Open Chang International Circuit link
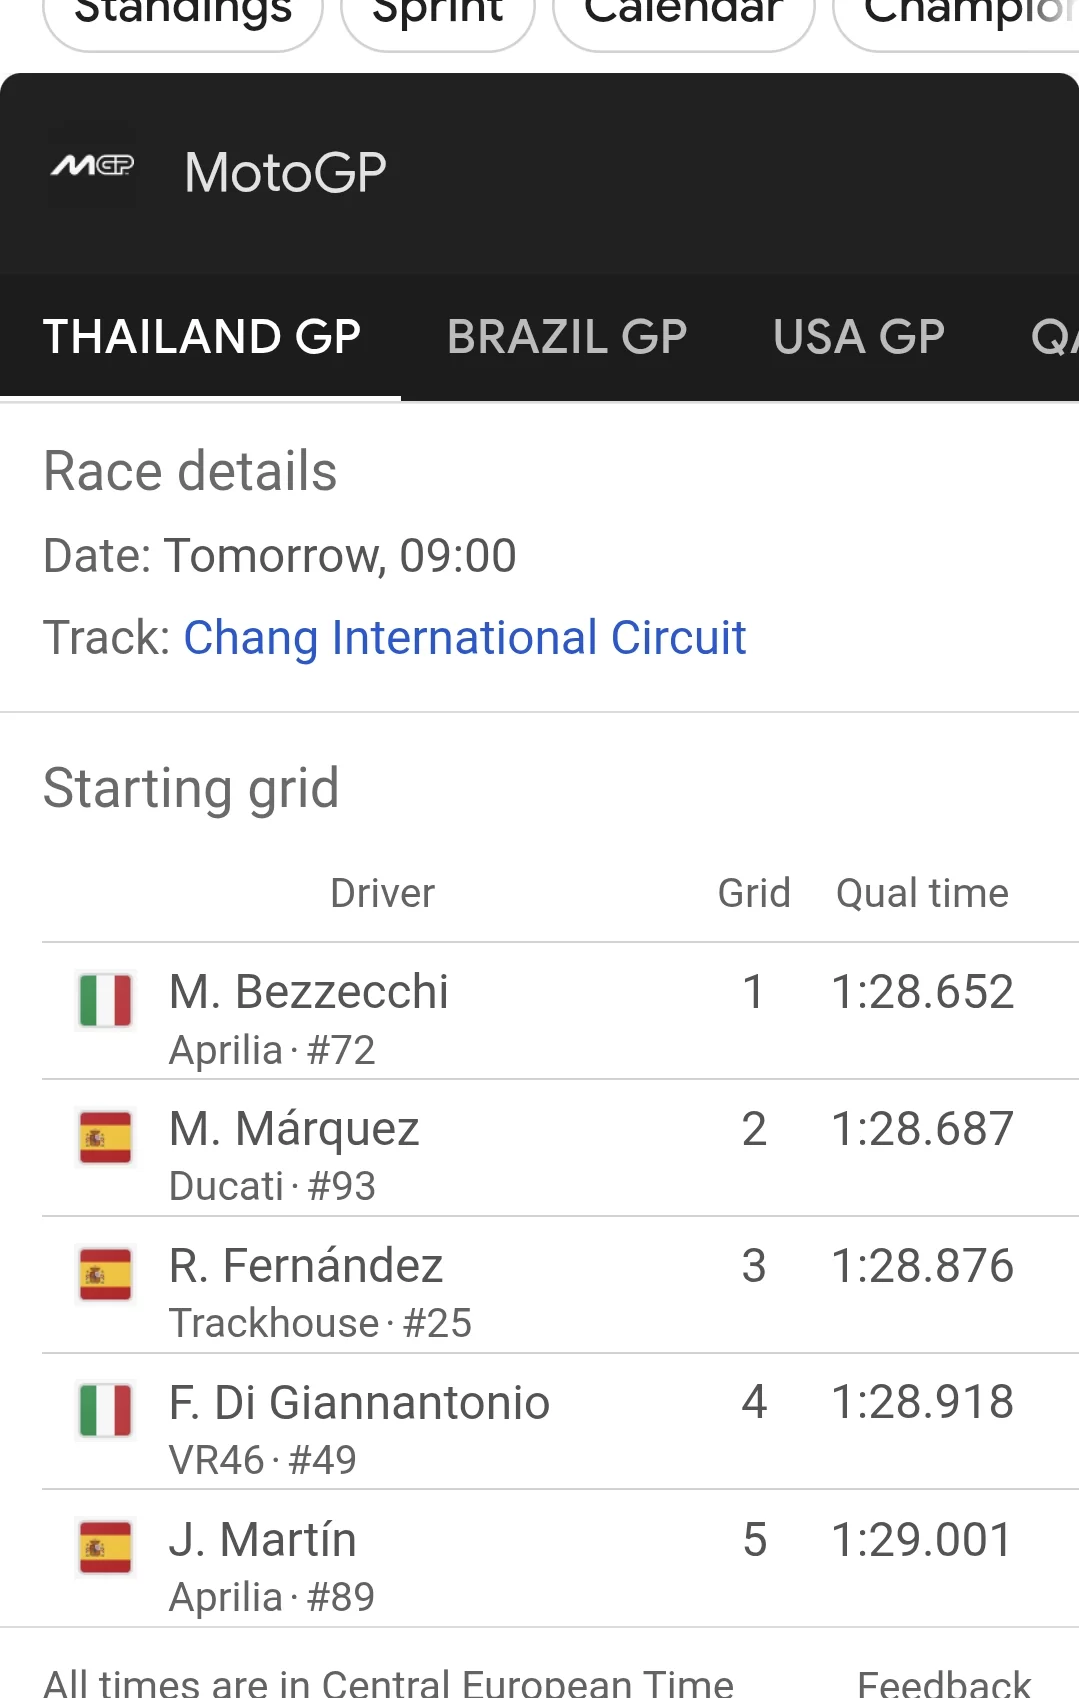The height and width of the screenshot is (1698, 1079). click(x=465, y=638)
